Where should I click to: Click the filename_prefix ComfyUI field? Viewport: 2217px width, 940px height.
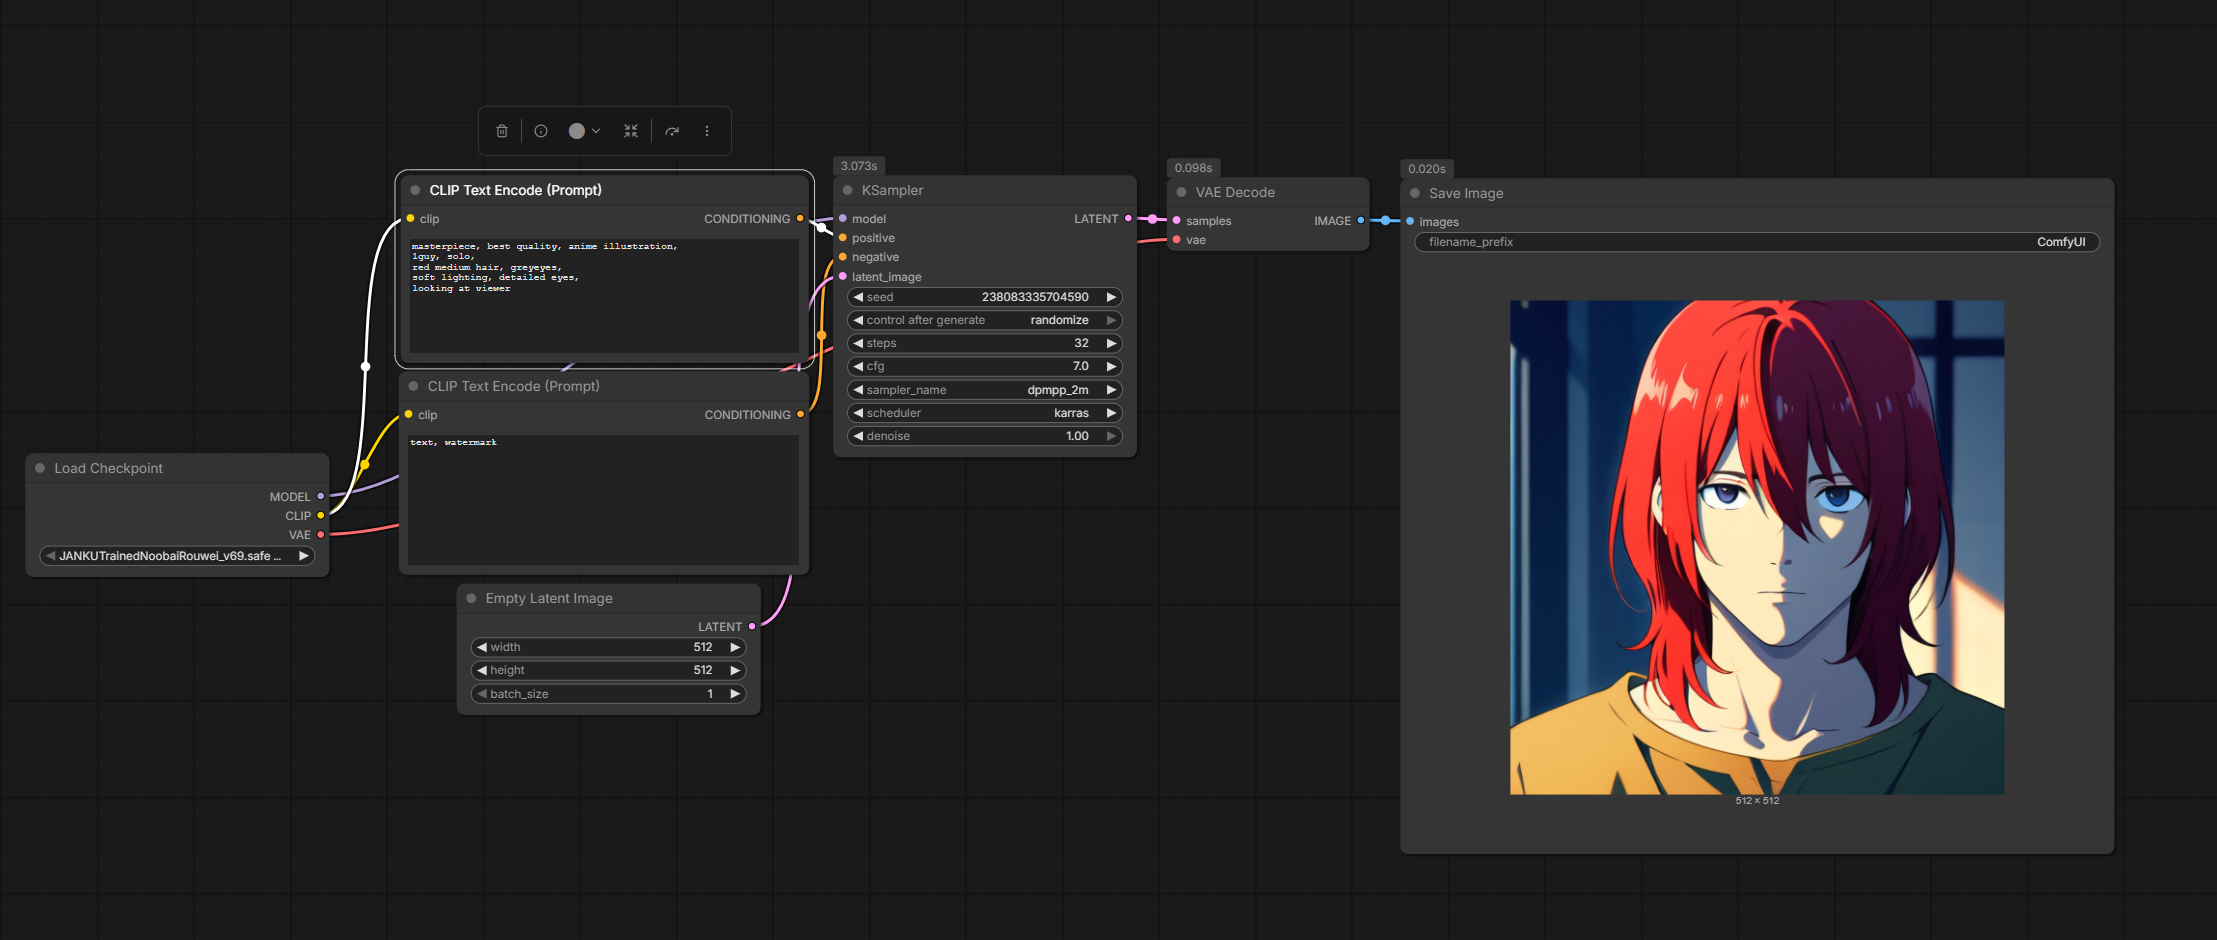1756,242
